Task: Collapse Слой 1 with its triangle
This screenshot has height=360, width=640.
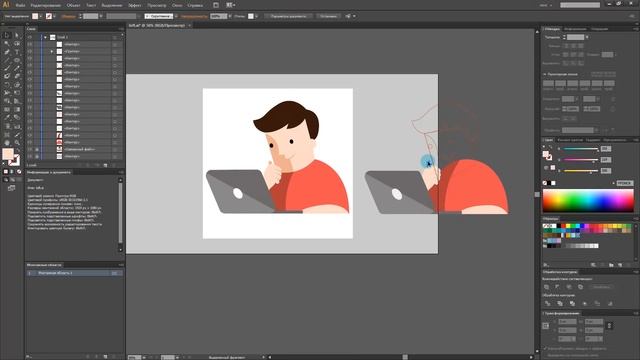Action: point(45,37)
